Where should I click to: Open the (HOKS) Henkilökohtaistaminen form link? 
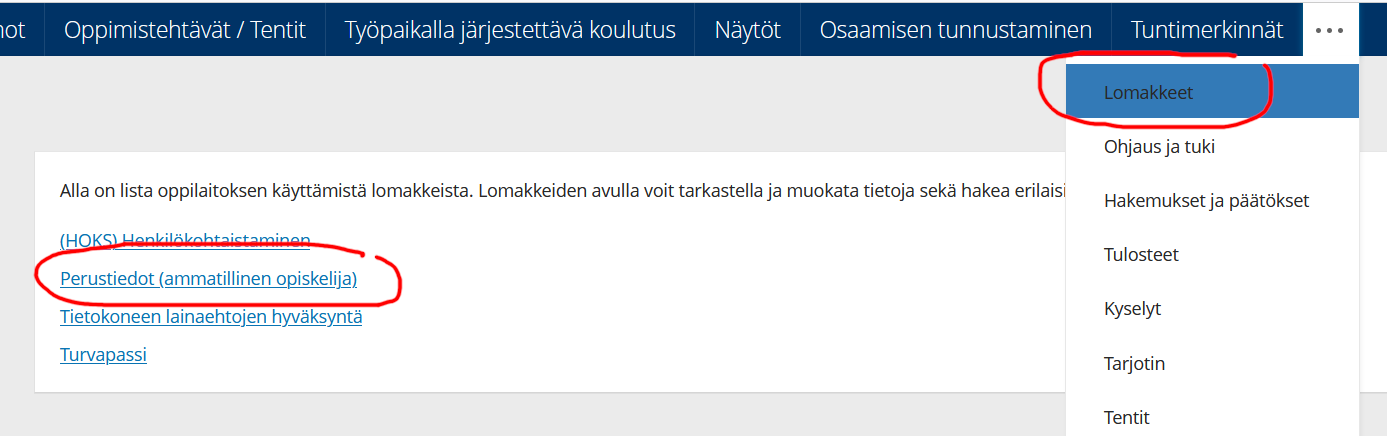tap(185, 240)
